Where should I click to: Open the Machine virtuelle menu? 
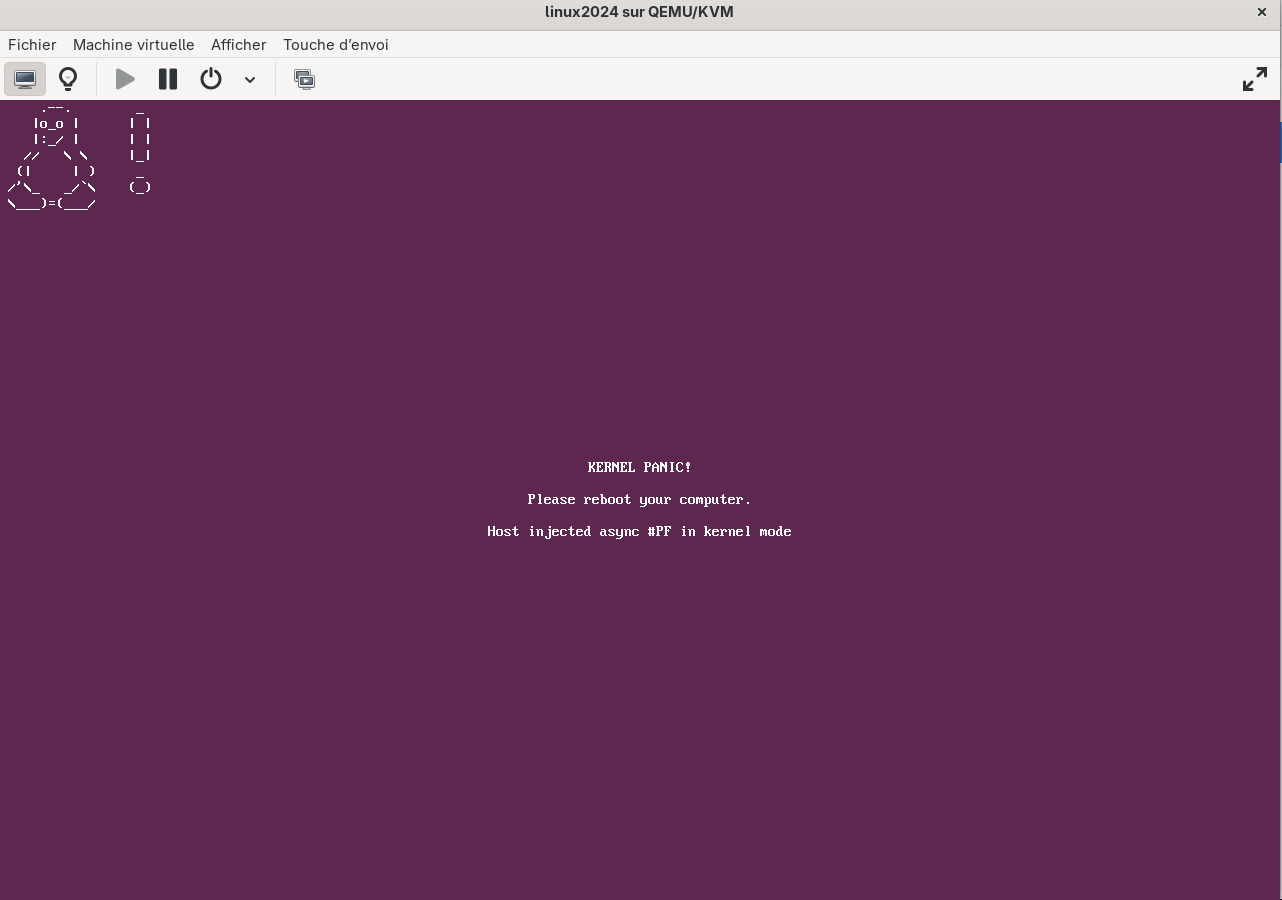click(133, 45)
